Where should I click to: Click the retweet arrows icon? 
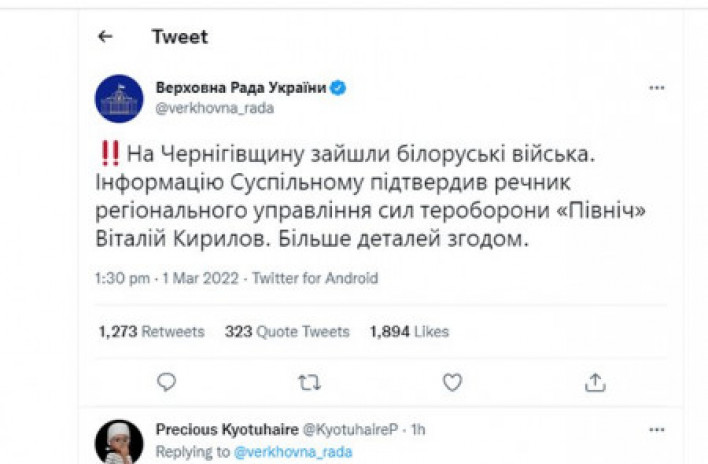pyautogui.click(x=310, y=382)
